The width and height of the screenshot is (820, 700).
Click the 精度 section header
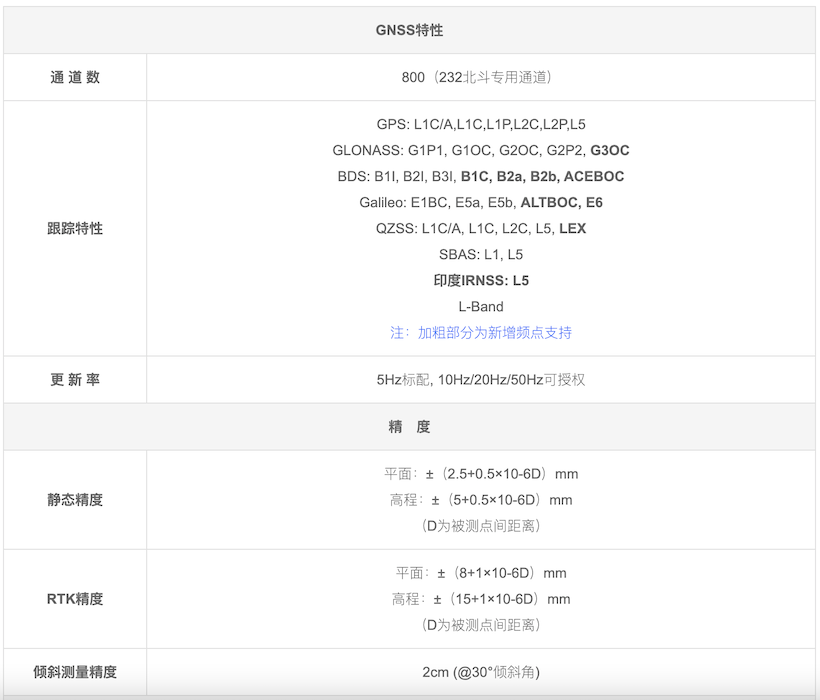coord(409,427)
